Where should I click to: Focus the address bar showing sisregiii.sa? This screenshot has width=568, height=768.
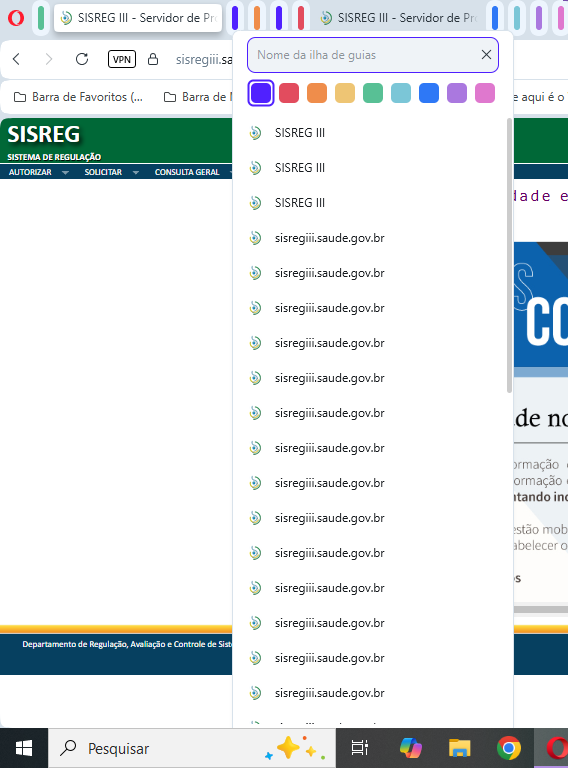point(204,60)
